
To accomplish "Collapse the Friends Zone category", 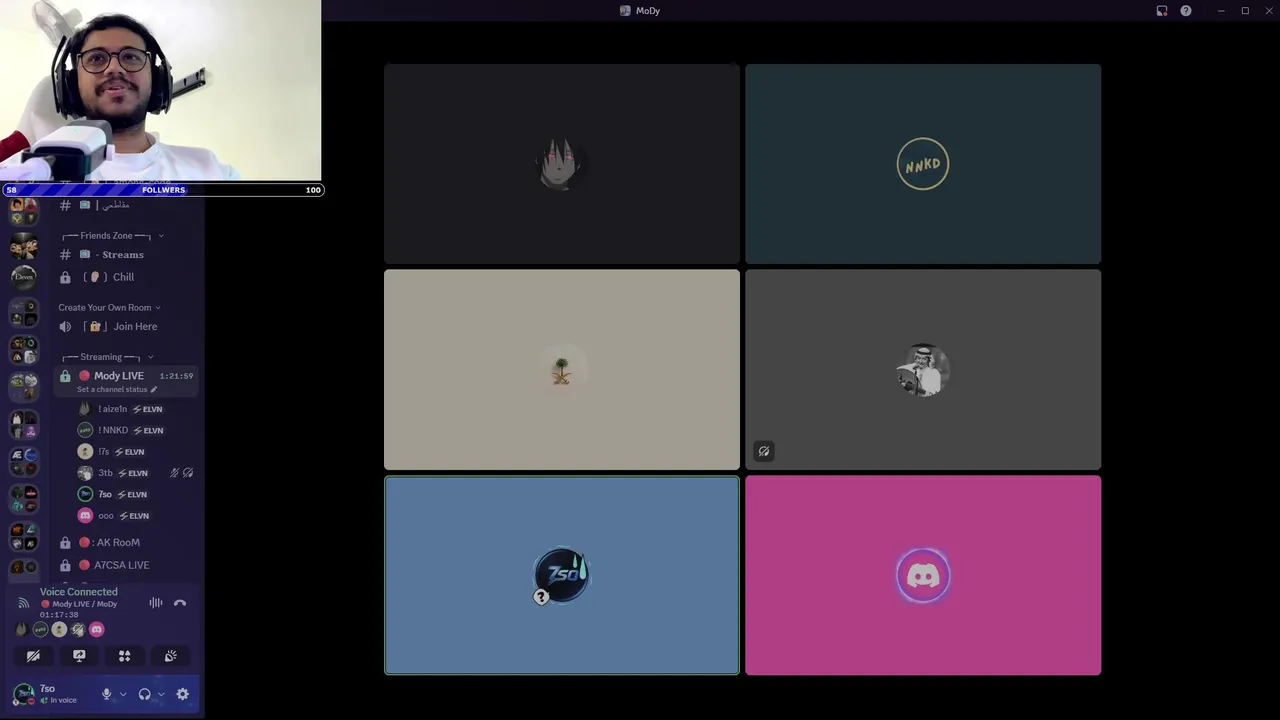I will click(x=112, y=236).
